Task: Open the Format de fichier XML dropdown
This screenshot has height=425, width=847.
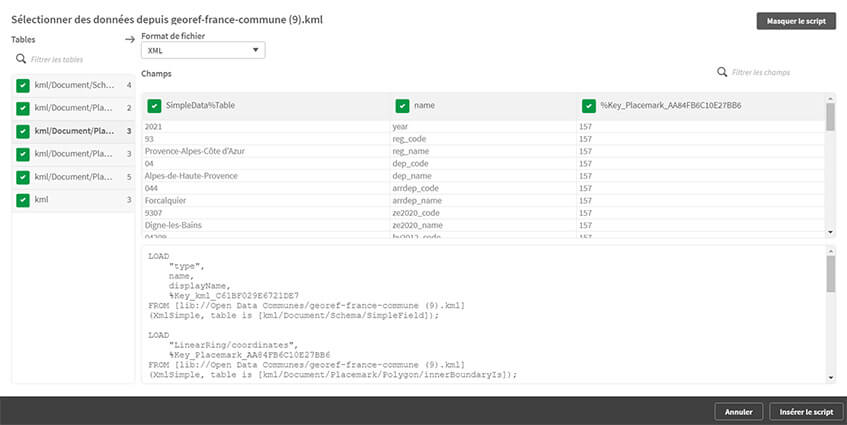Action: tap(203, 50)
